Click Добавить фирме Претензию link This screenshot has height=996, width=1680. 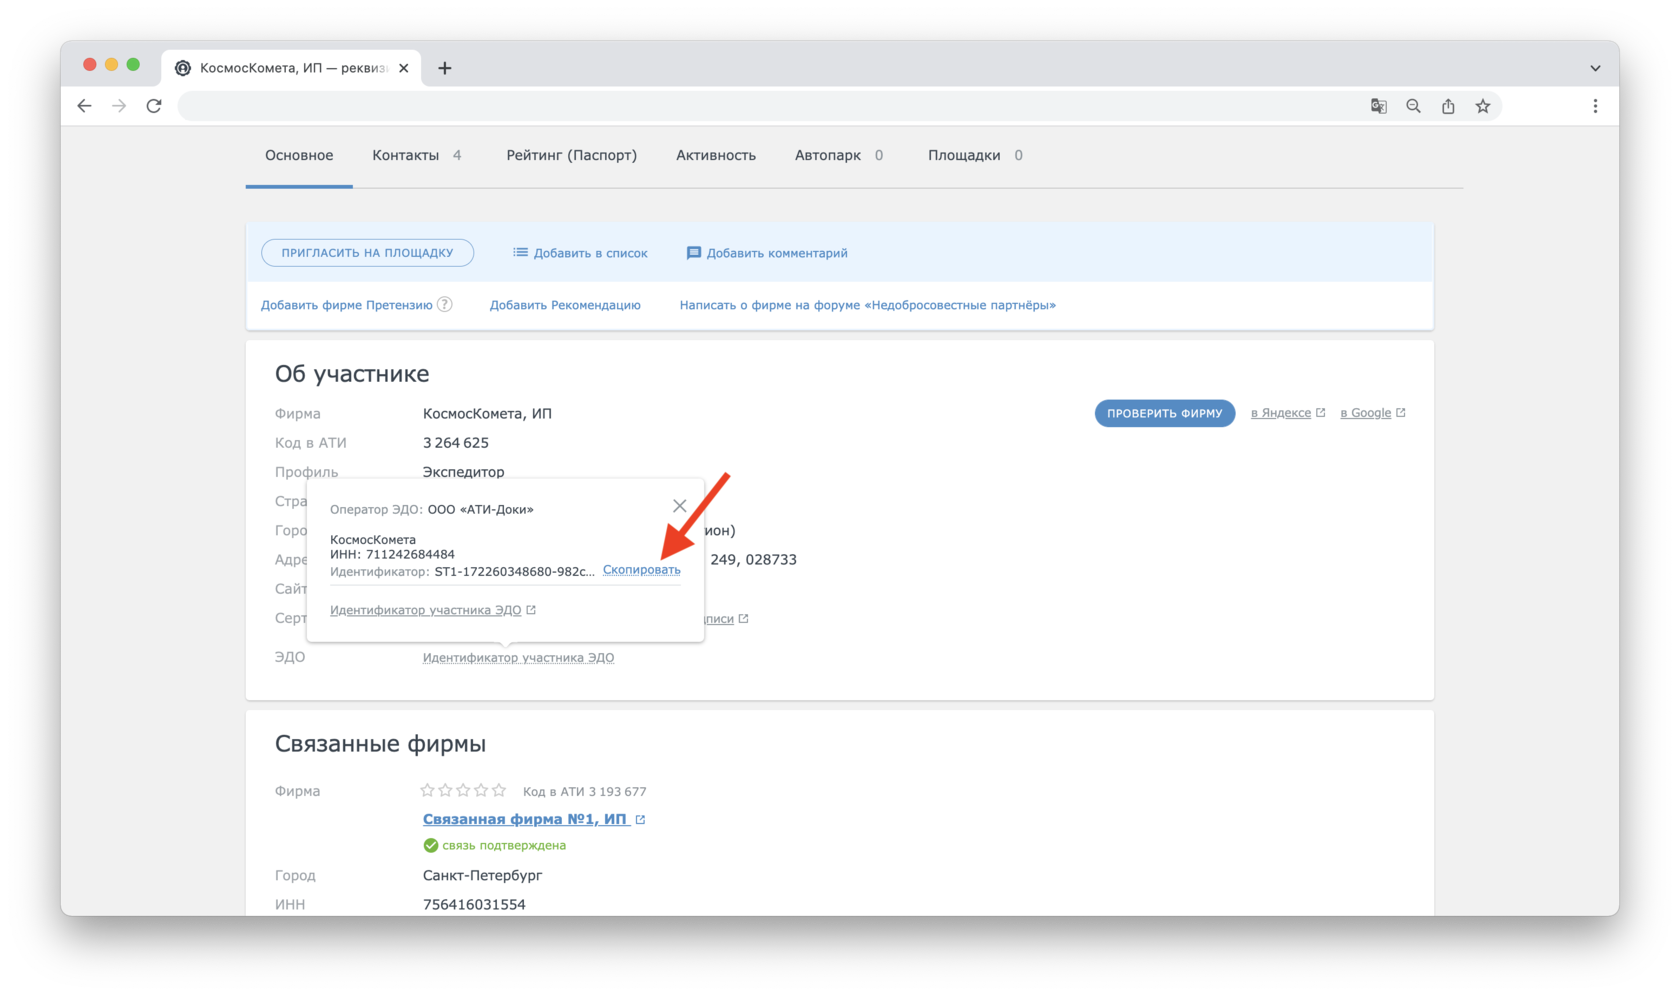tap(346, 305)
